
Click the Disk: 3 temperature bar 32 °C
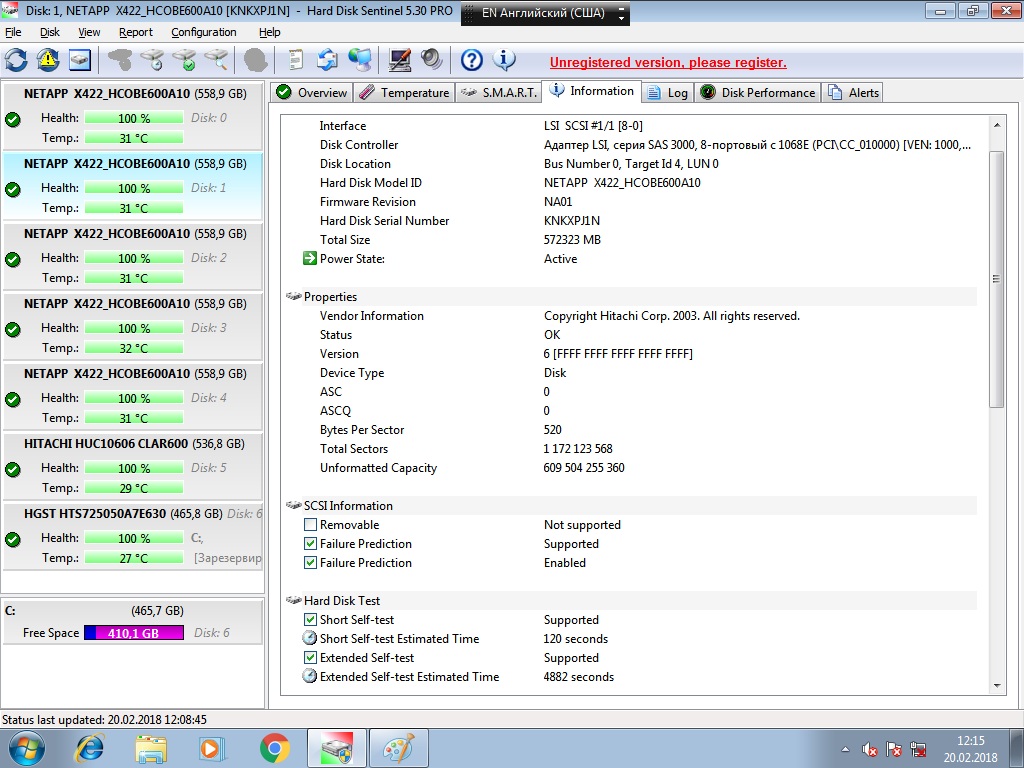134,348
